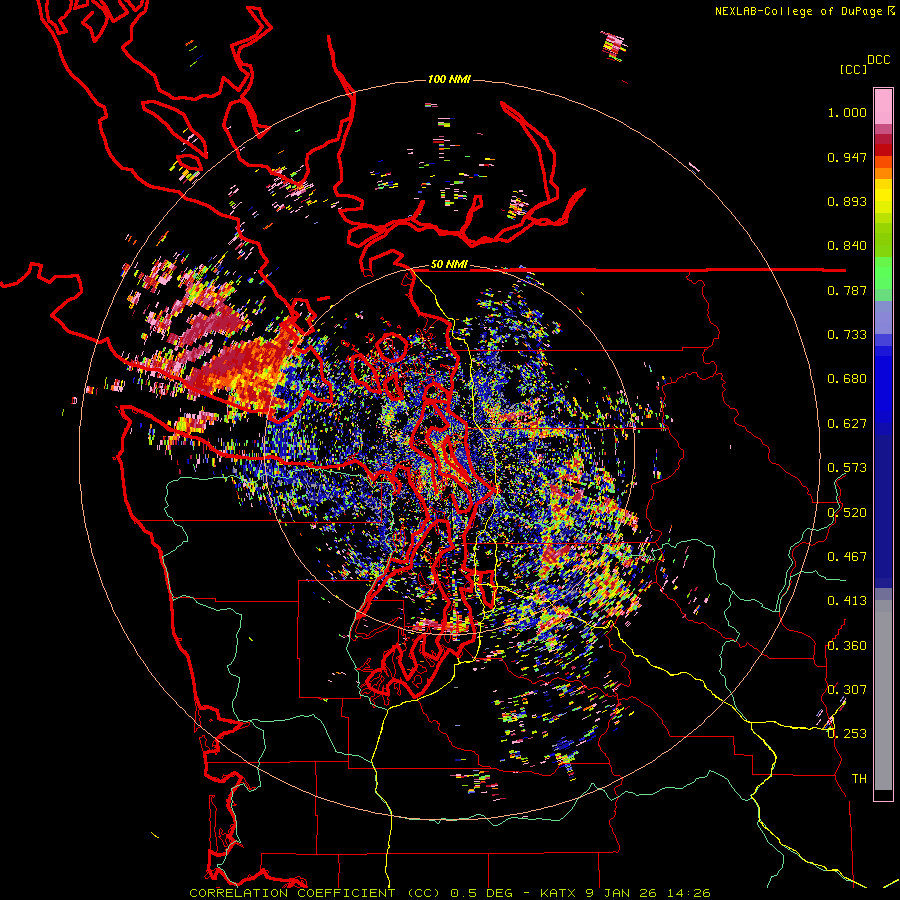Click the 0.787 color scale value
Image resolution: width=900 pixels, height=900 pixels.
point(847,290)
